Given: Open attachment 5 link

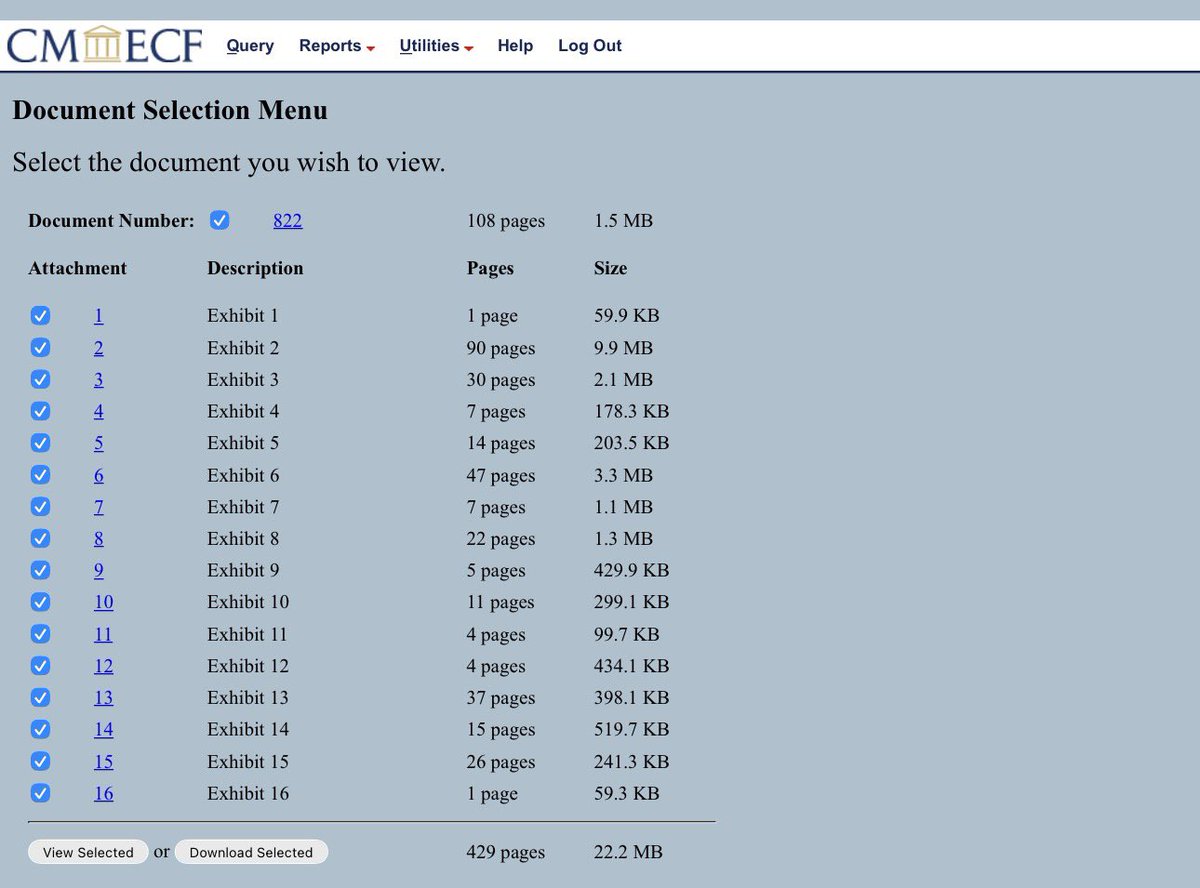Looking at the screenshot, I should click(99, 443).
